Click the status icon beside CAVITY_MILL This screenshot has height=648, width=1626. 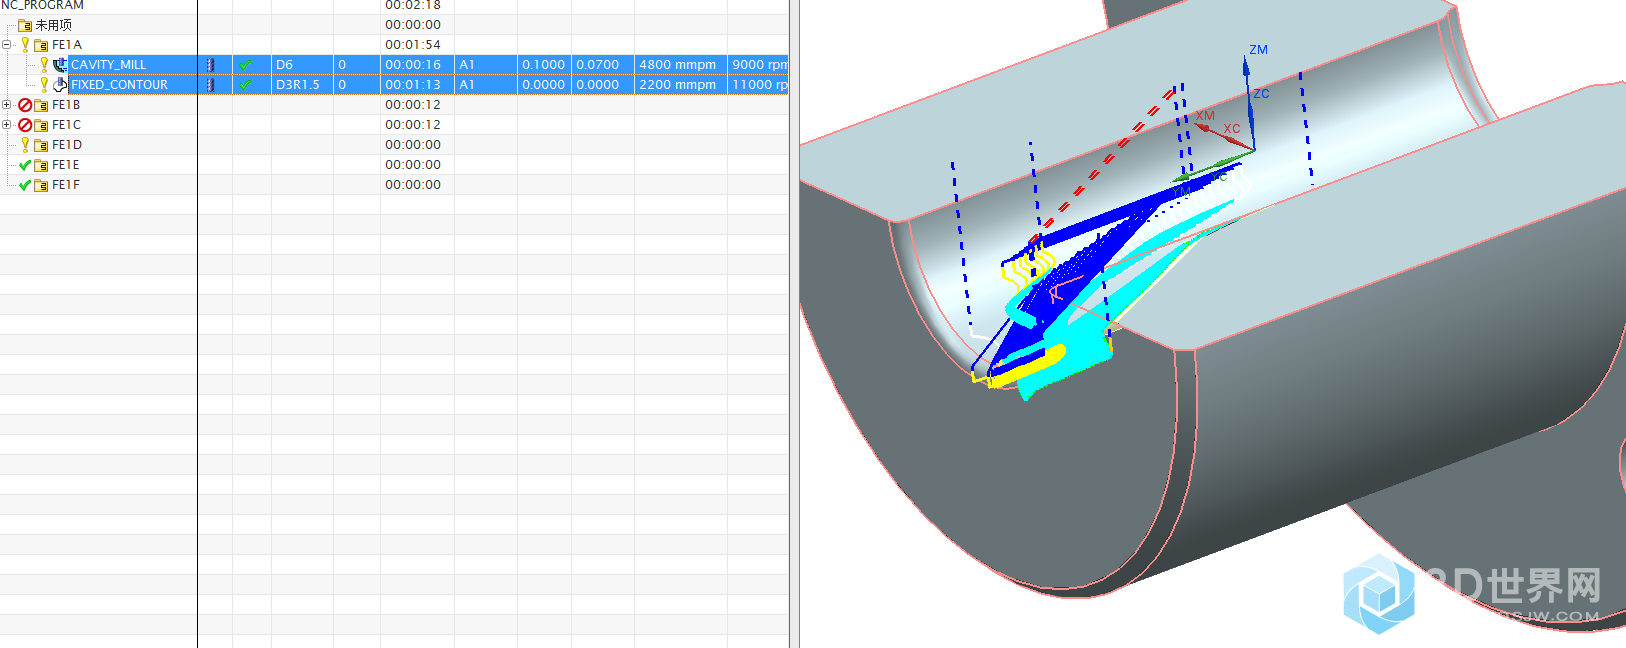[x=44, y=65]
